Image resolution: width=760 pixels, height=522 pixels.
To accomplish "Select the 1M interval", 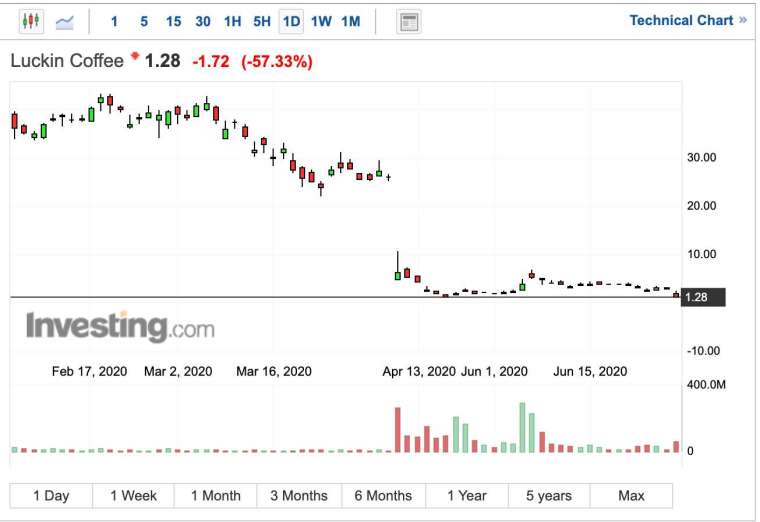I will point(350,22).
